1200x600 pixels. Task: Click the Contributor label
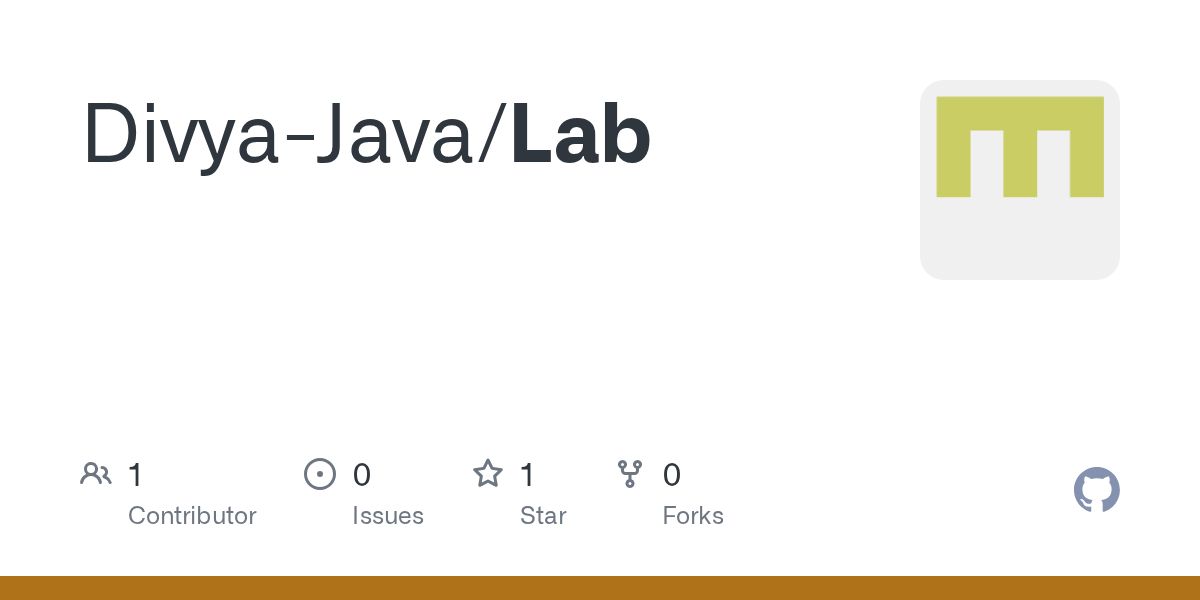pyautogui.click(x=192, y=516)
